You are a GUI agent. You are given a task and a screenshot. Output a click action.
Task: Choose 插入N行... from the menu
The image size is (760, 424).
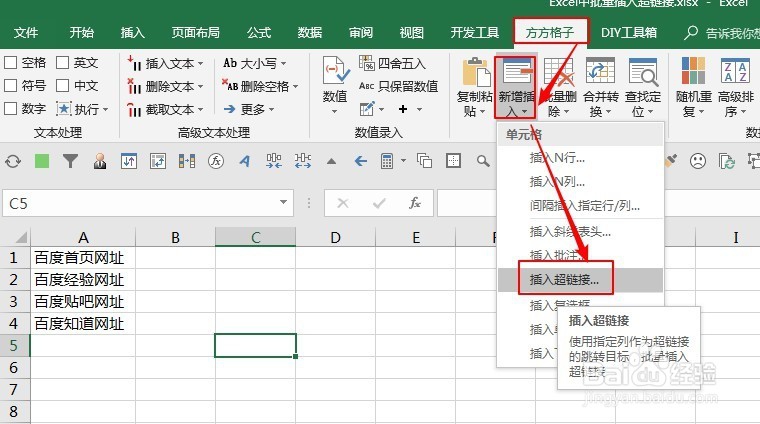580,157
